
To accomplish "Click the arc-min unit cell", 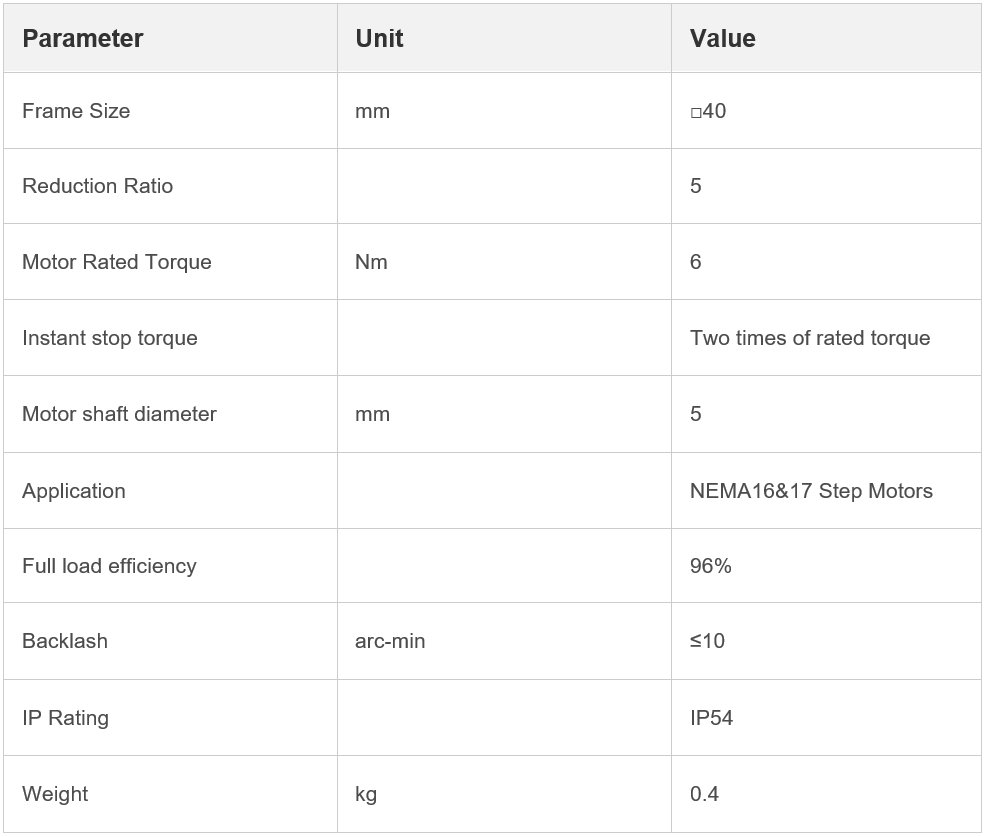I will [x=390, y=641].
